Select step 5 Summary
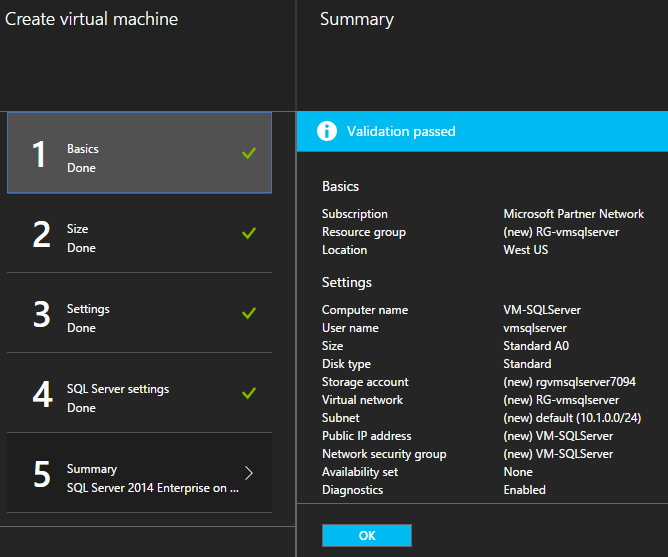 (139, 473)
